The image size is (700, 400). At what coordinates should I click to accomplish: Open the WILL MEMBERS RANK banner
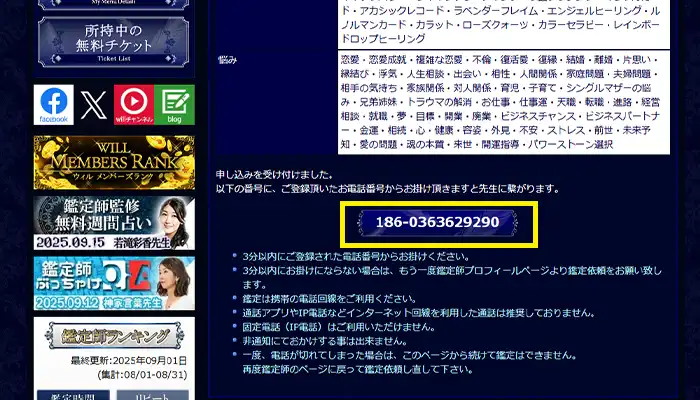click(x=113, y=162)
